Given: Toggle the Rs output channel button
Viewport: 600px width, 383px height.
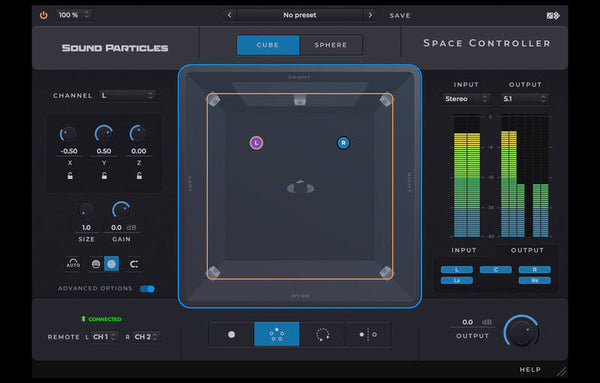Looking at the screenshot, I should [535, 280].
